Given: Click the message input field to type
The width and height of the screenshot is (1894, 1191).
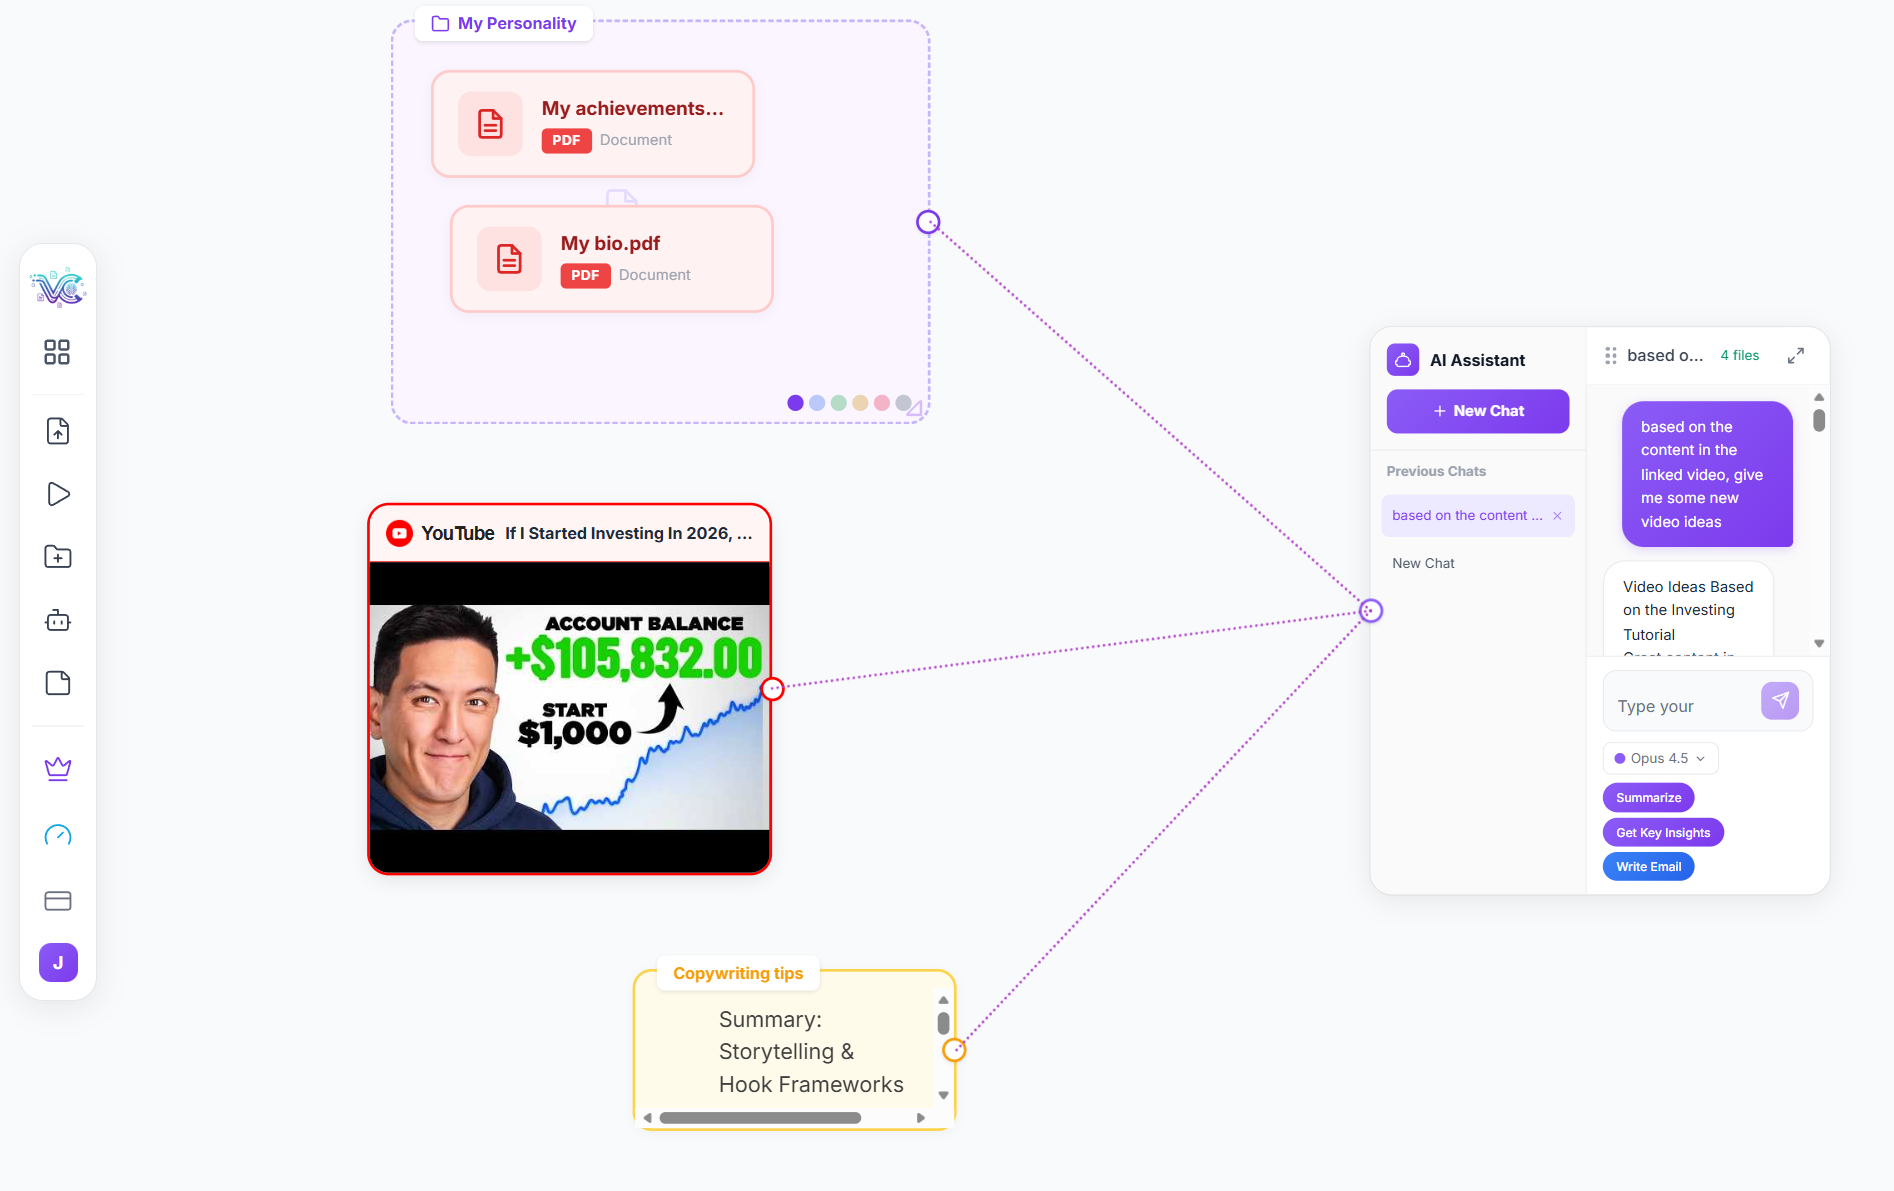Looking at the screenshot, I should coord(1678,705).
